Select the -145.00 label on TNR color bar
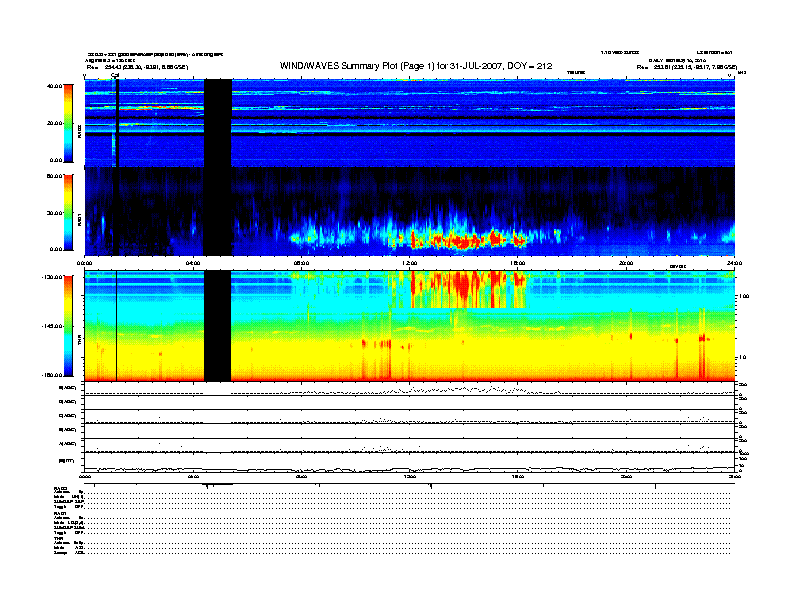The height and width of the screenshot is (612, 792). [x=52, y=326]
